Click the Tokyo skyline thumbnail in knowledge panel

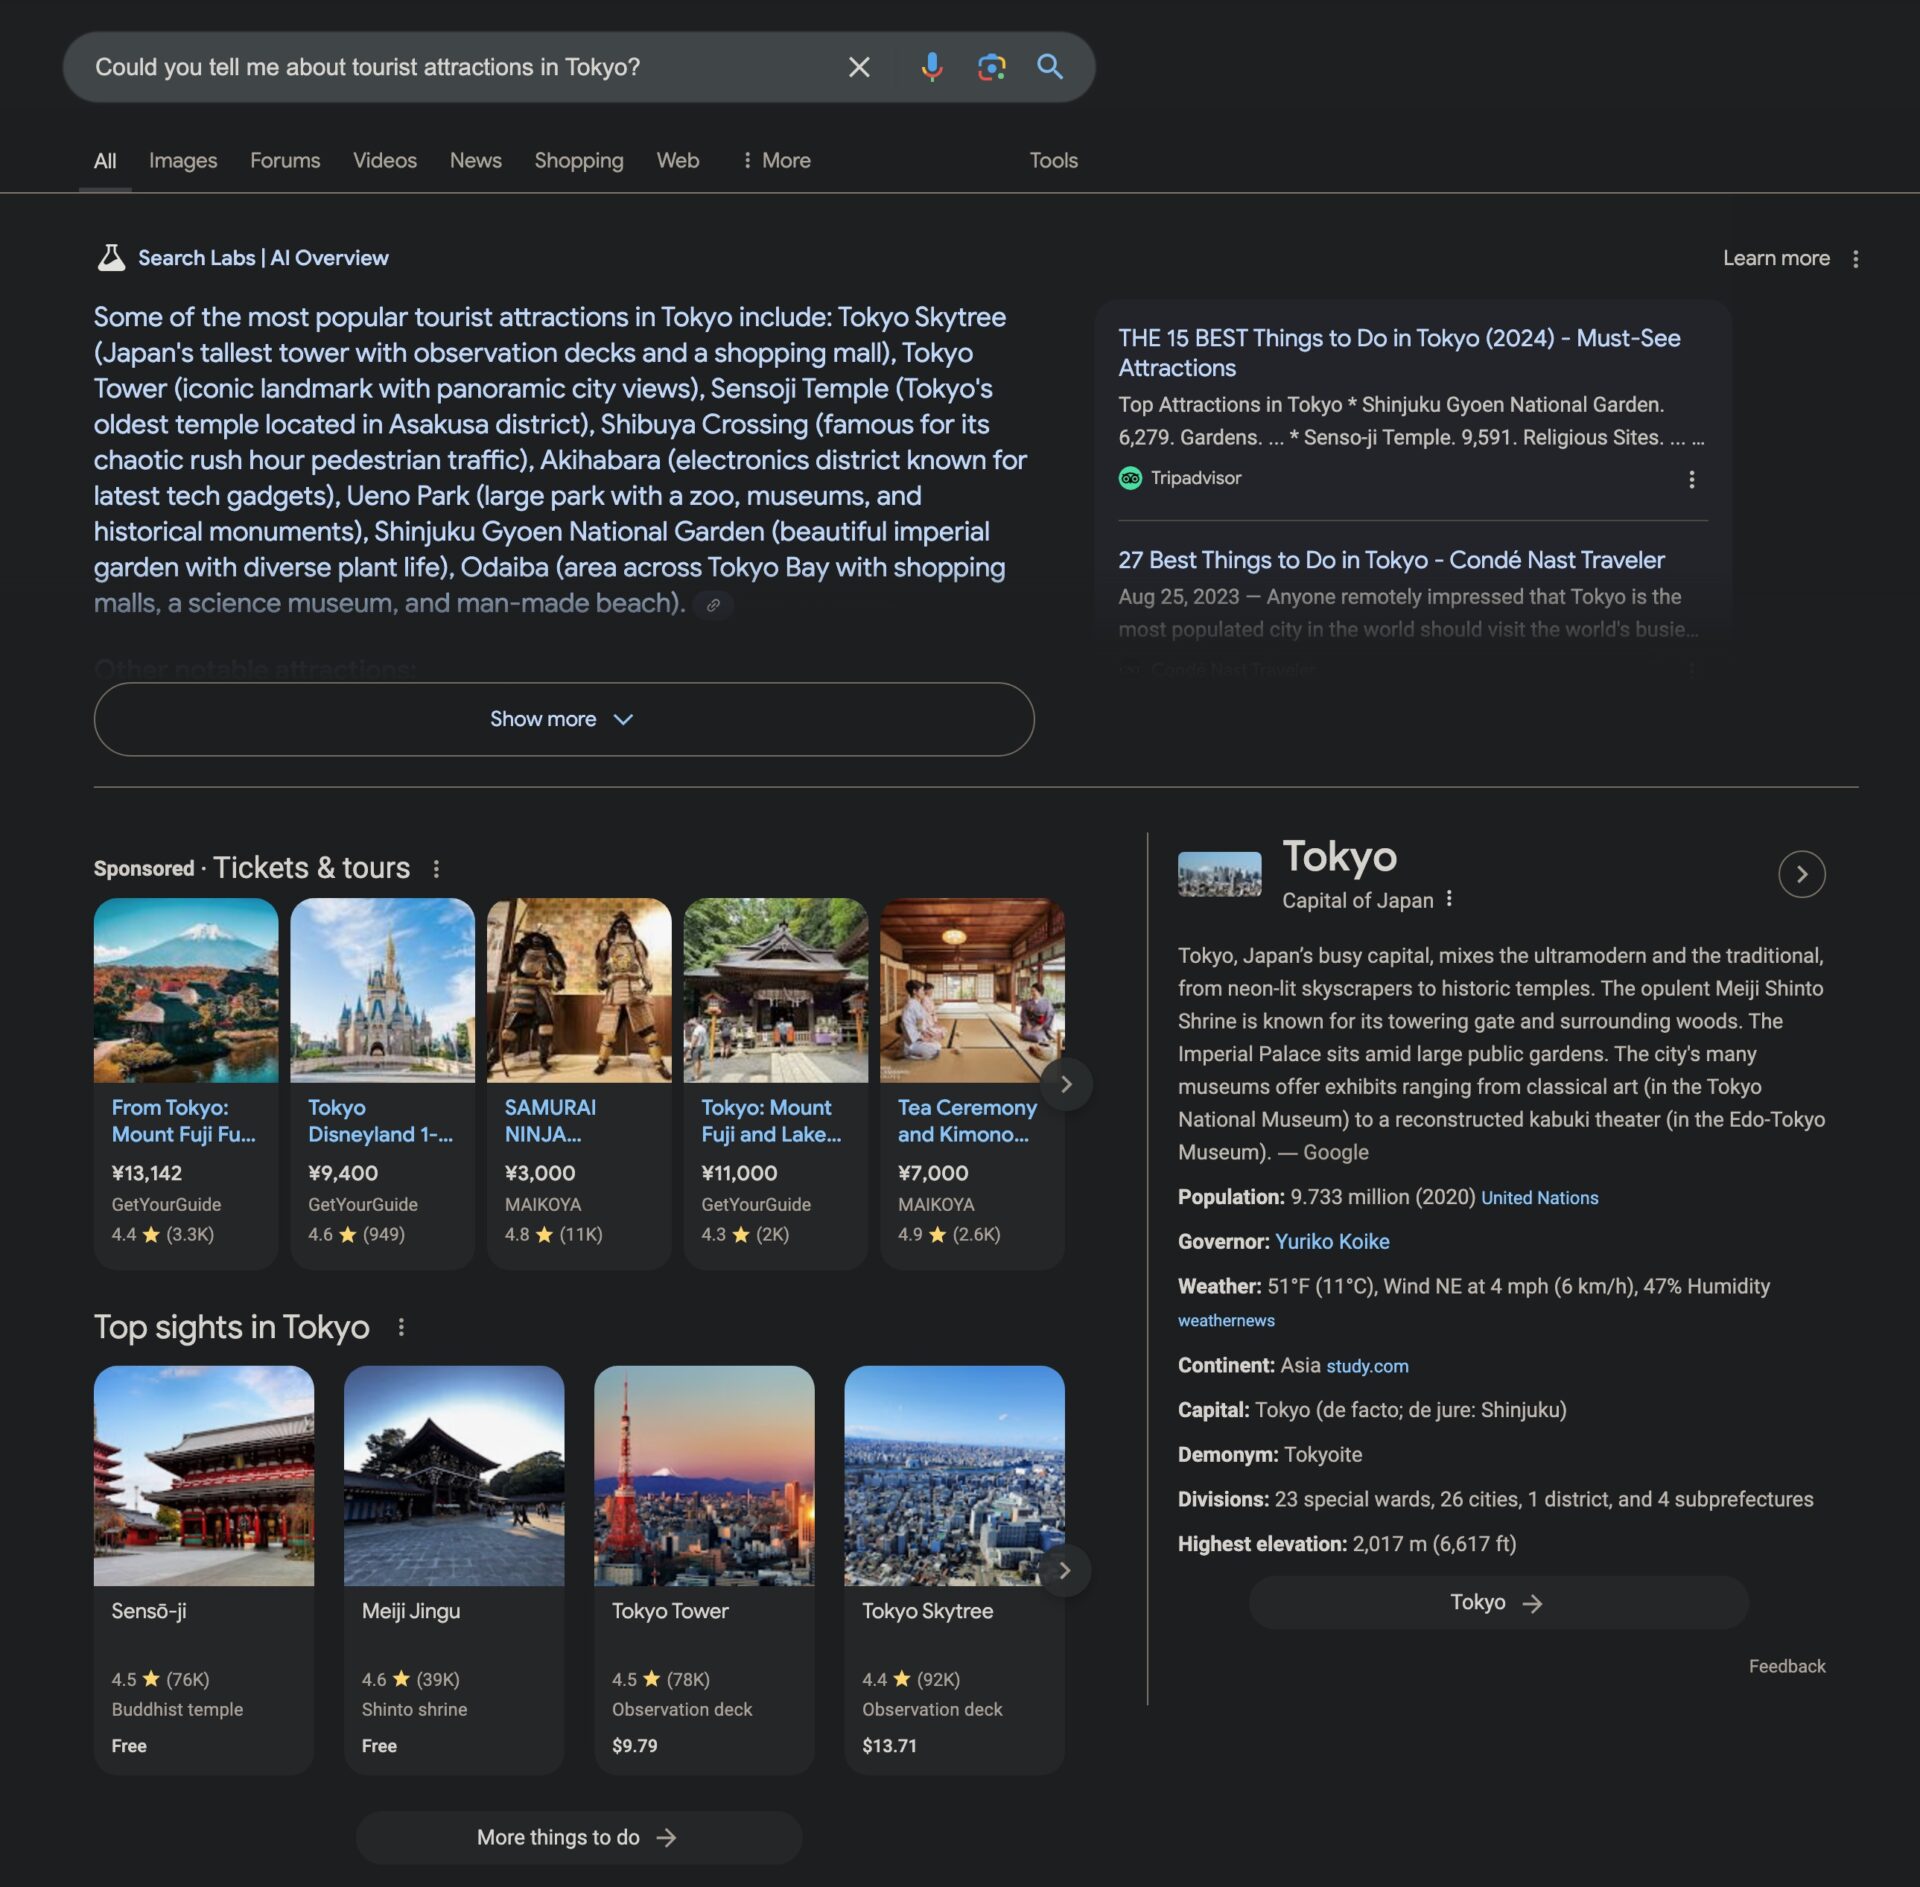1219,874
